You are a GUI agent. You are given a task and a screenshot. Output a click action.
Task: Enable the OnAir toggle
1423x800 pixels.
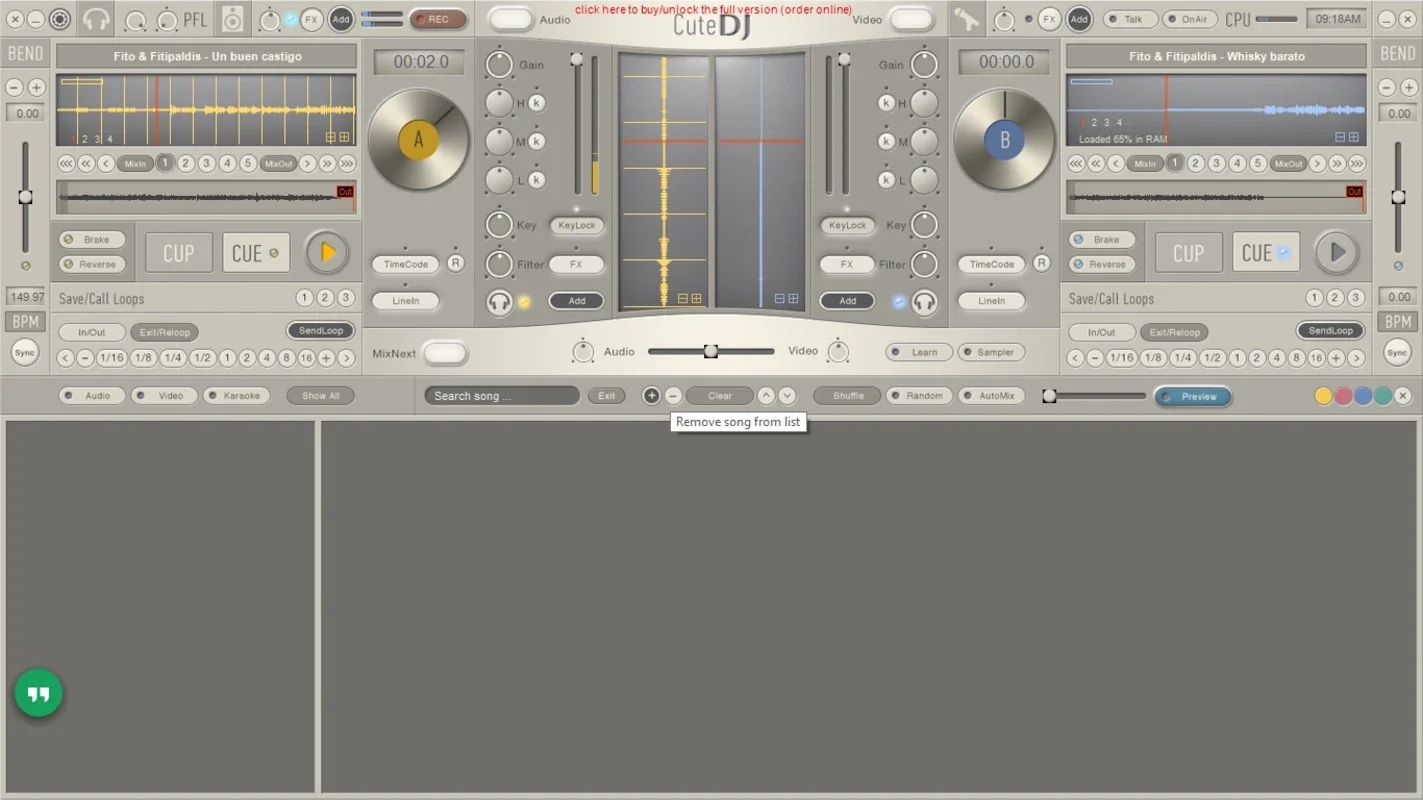pyautogui.click(x=1190, y=19)
